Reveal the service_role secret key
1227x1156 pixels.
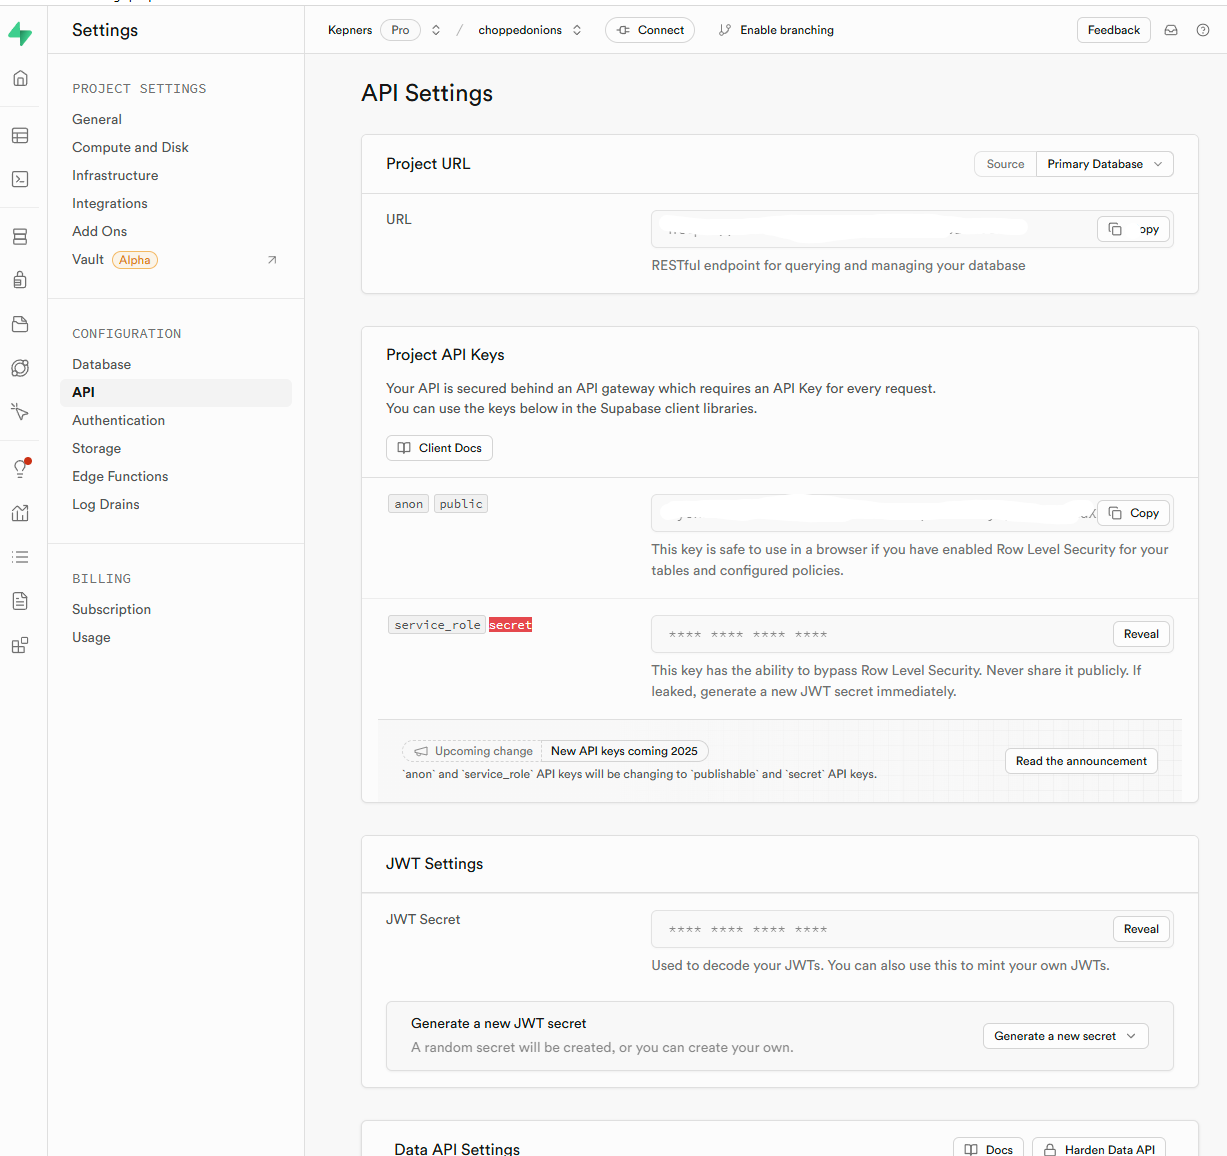pos(1141,634)
